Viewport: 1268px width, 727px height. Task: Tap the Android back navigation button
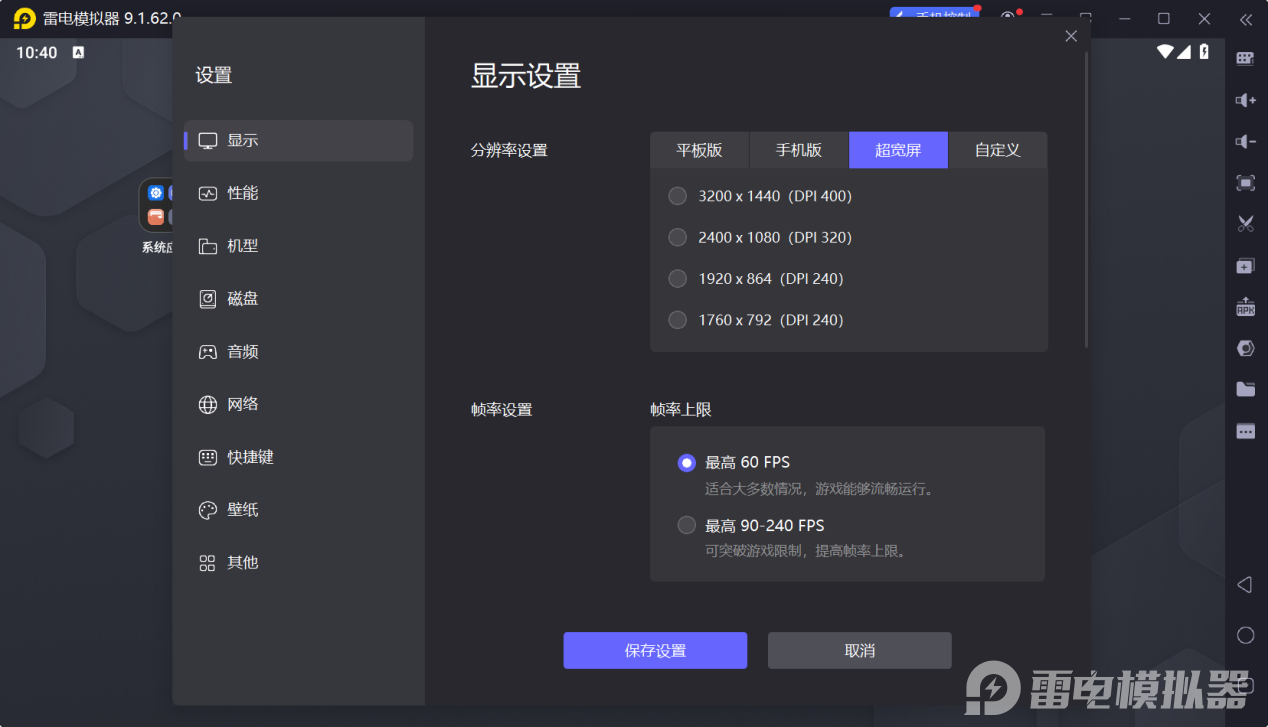[x=1245, y=585]
